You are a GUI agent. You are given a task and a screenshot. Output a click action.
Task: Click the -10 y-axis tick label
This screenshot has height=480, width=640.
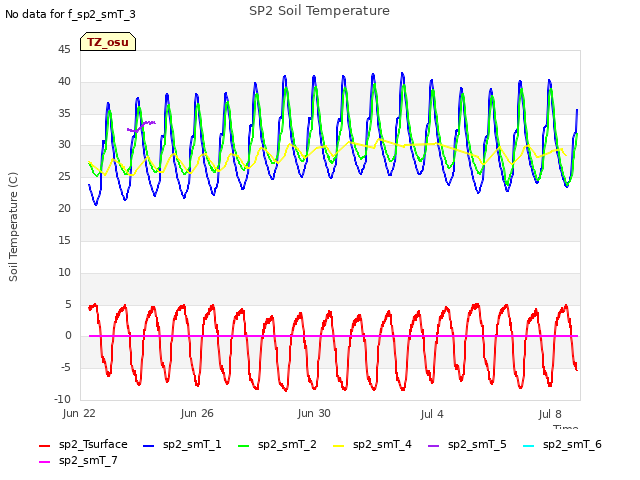click(62, 399)
